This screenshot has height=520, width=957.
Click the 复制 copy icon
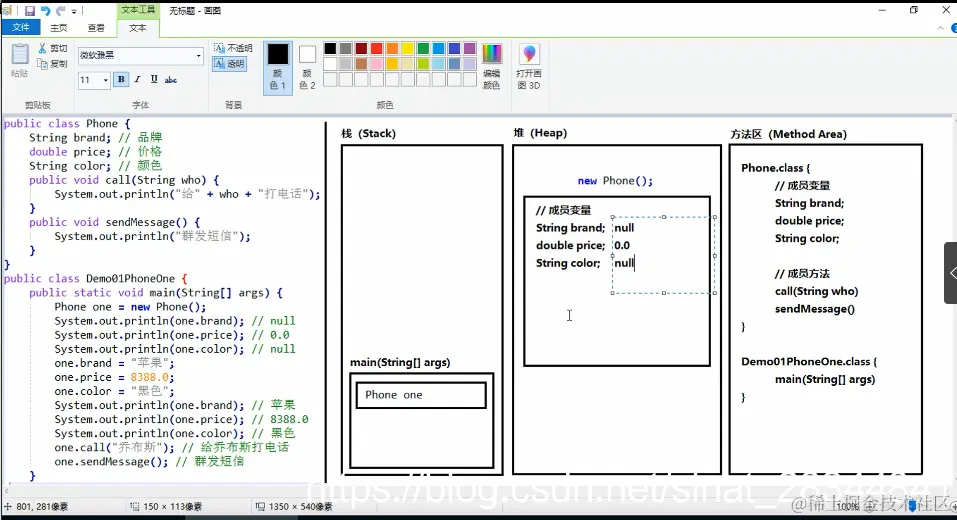click(42, 63)
